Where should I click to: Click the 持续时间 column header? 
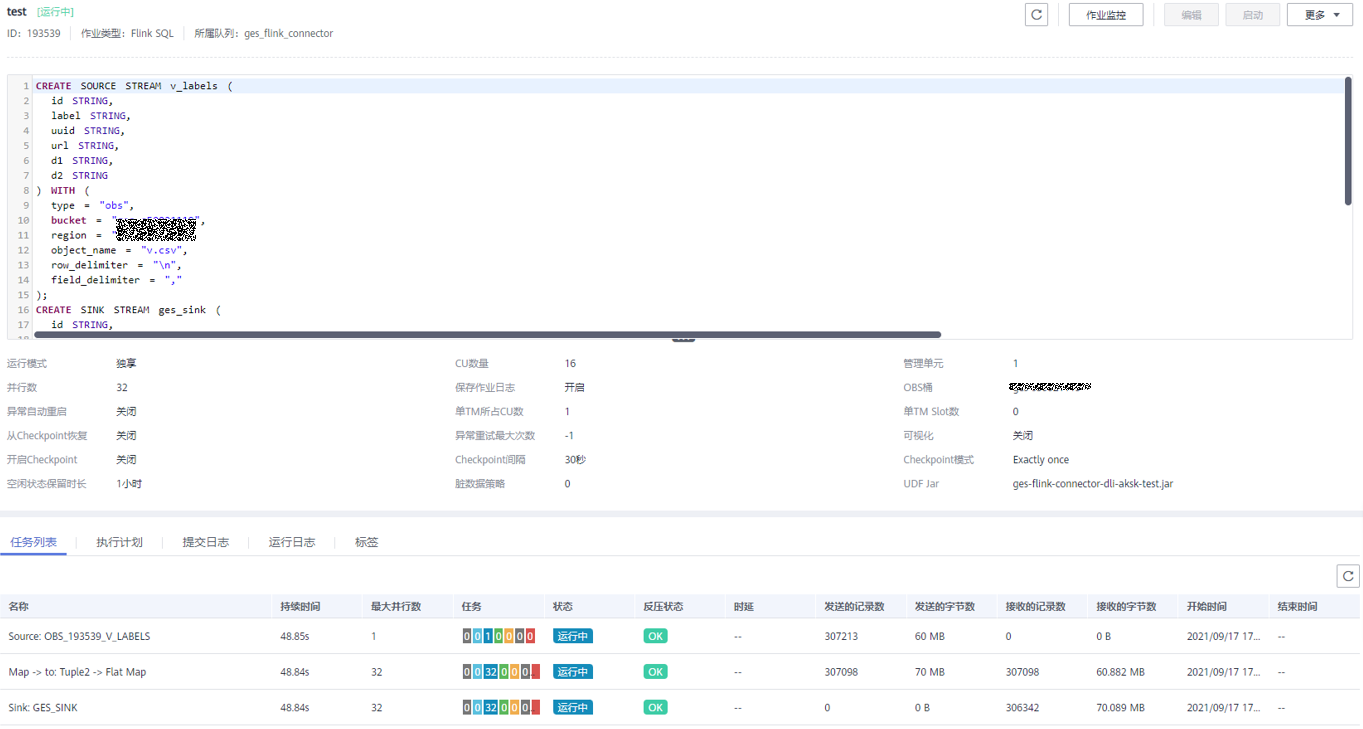click(301, 606)
